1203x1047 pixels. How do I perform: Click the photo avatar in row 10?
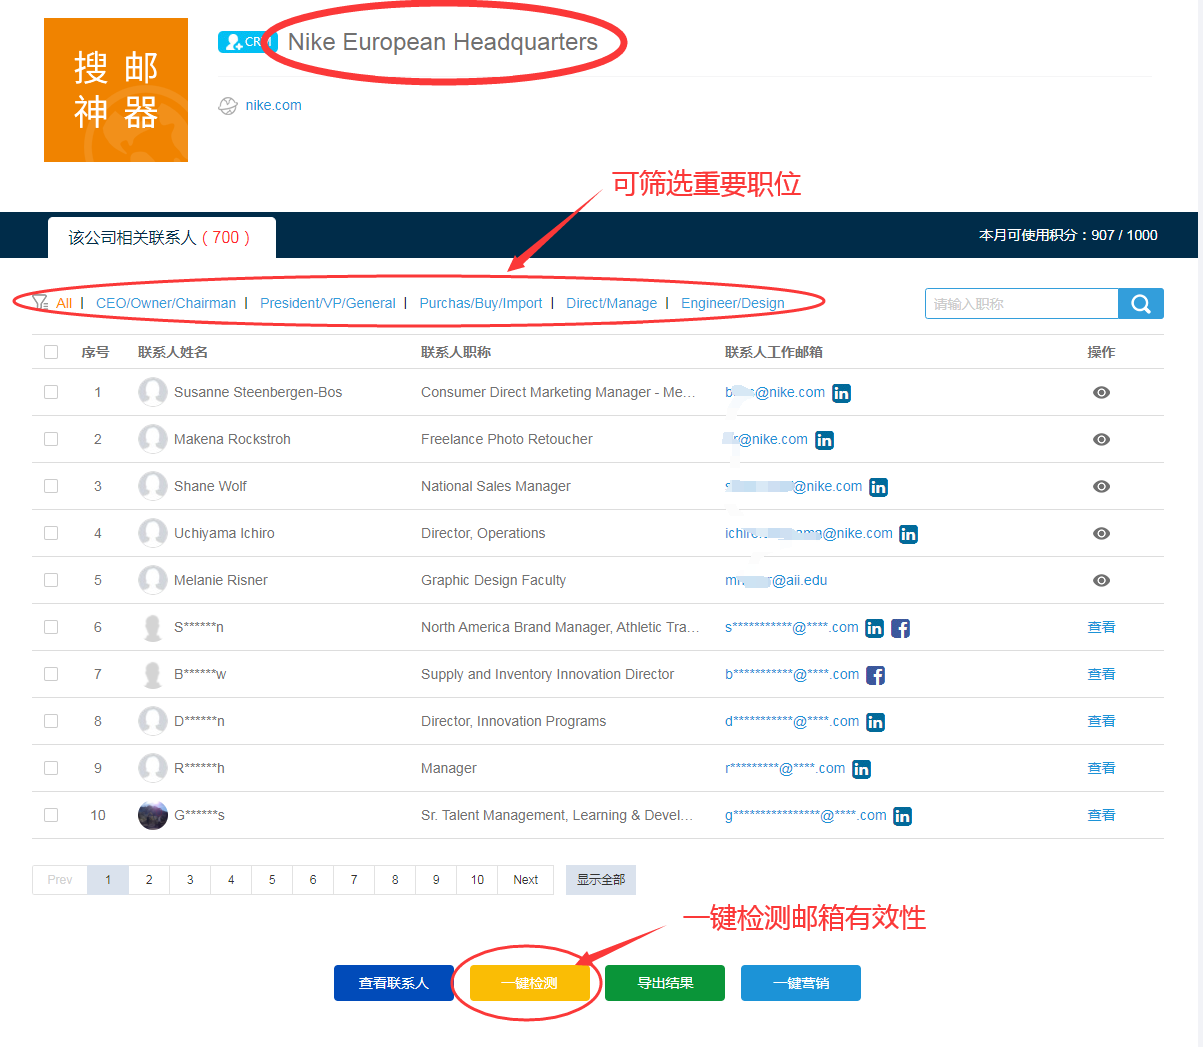point(153,815)
